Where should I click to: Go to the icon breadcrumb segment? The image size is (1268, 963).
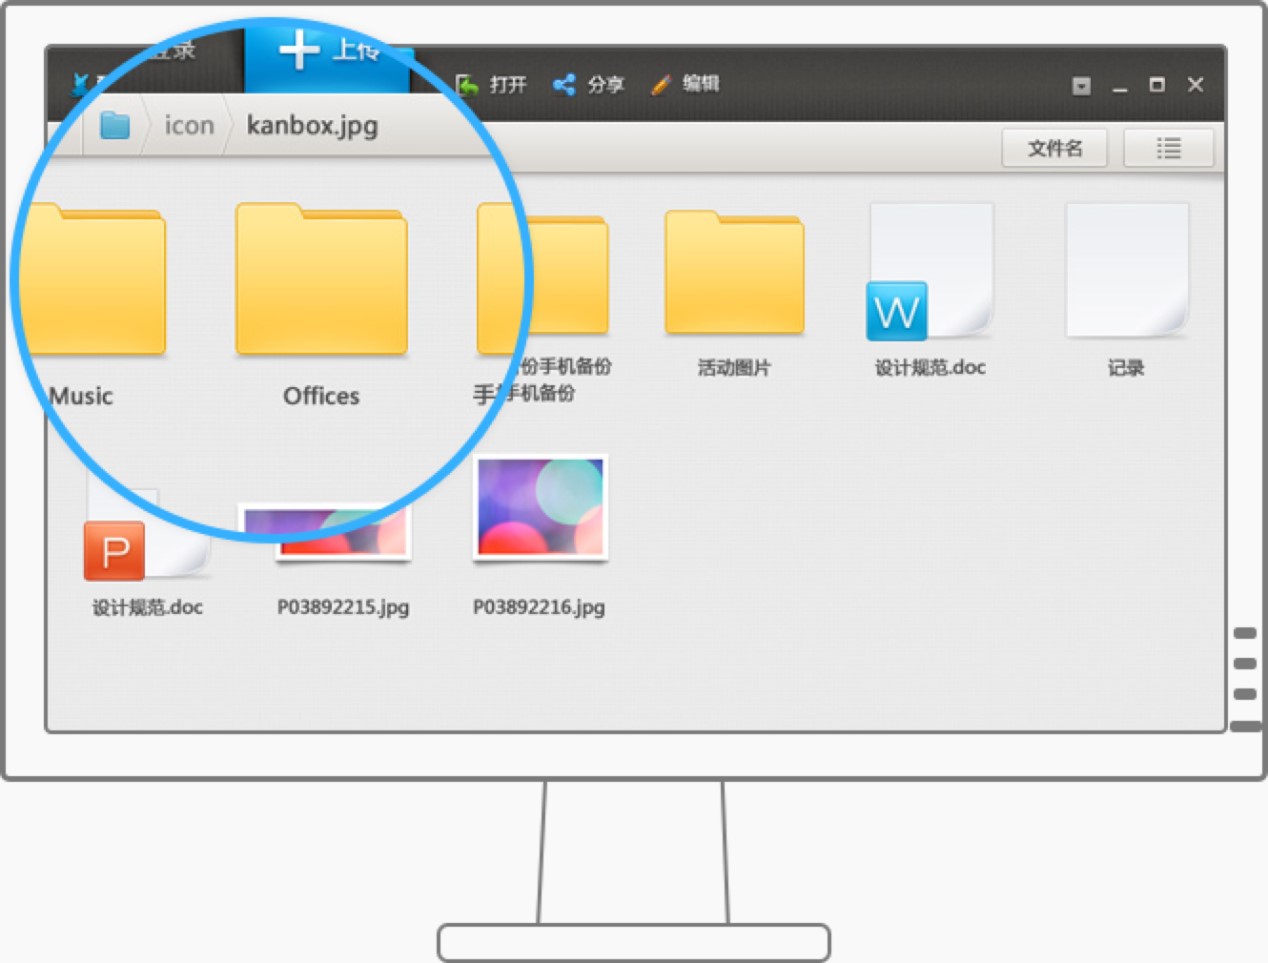point(189,125)
